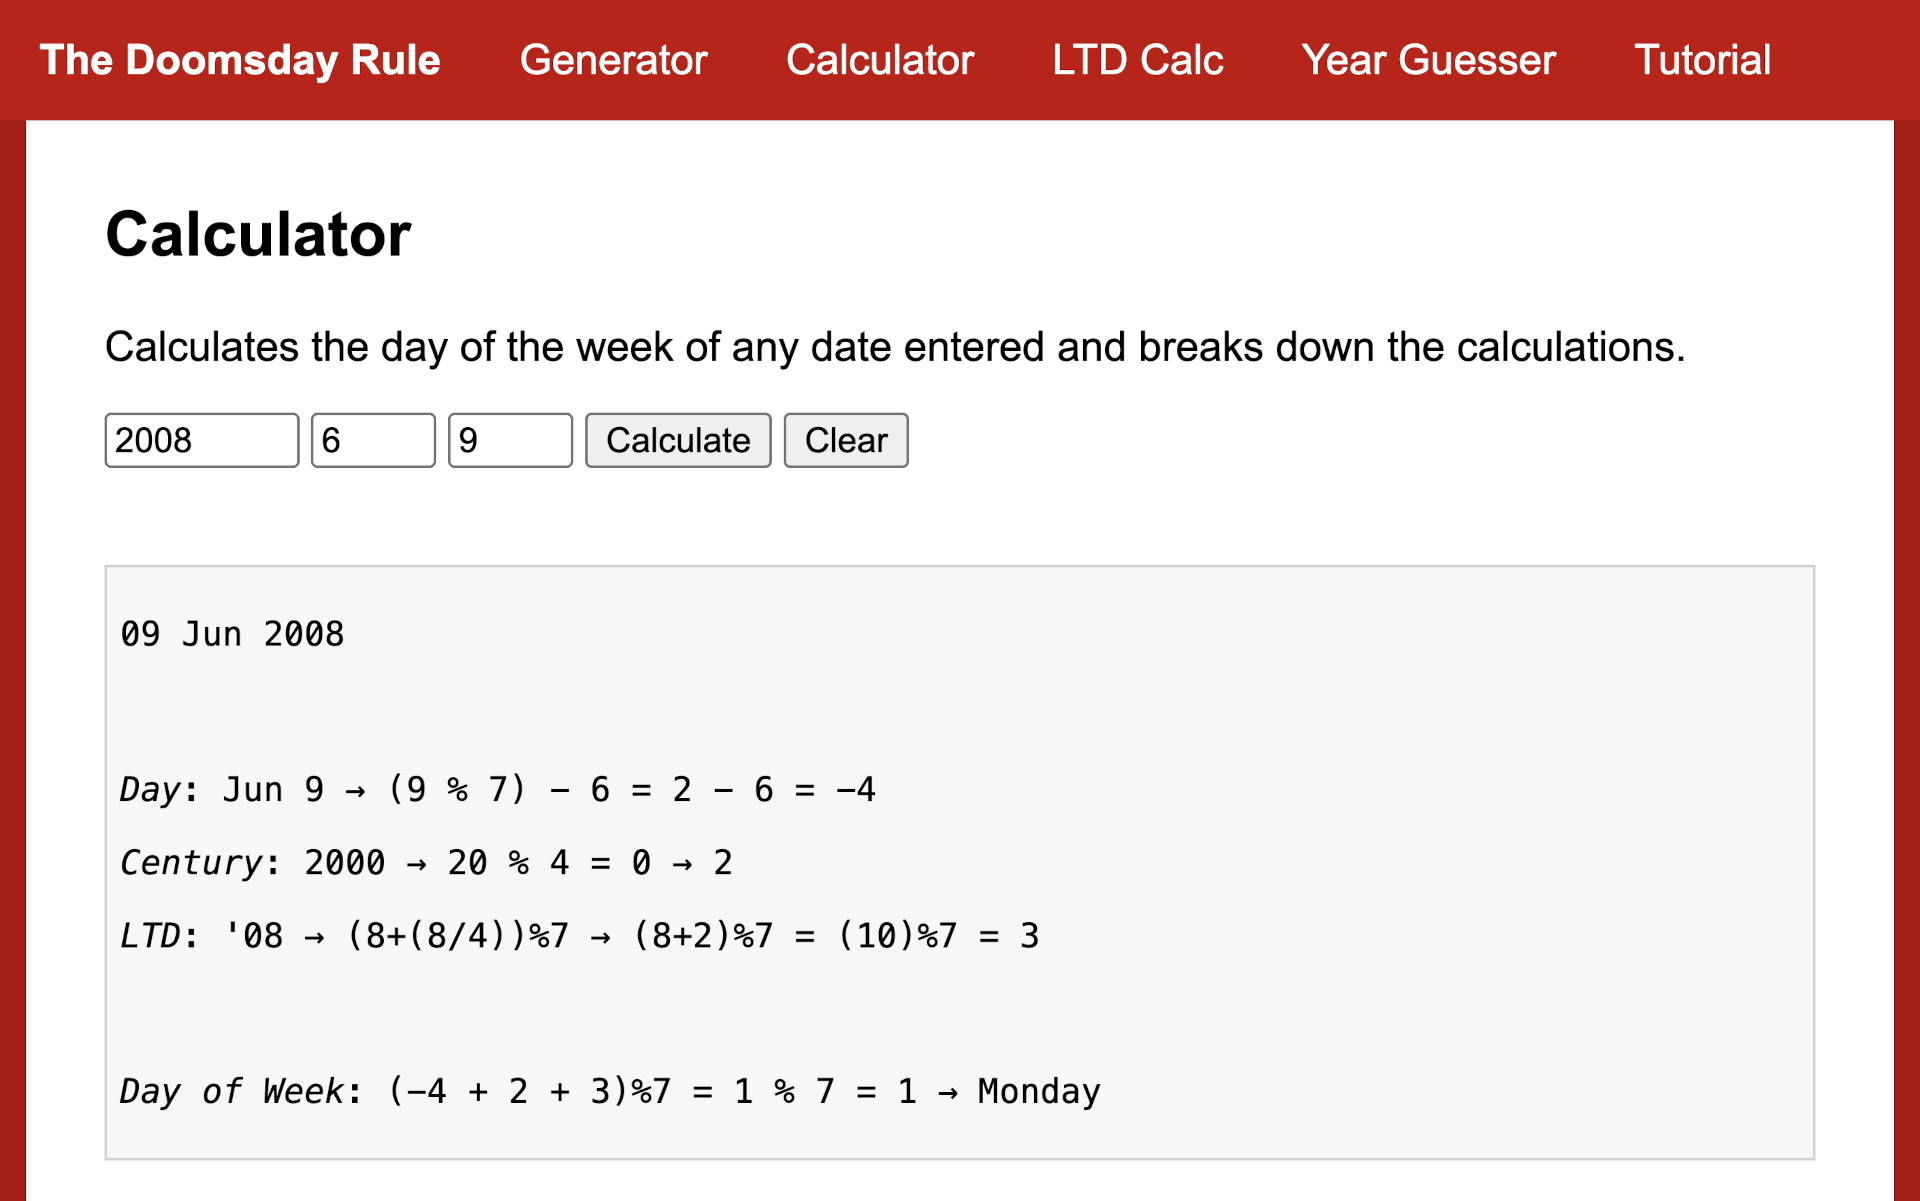Open the Tutorial page

pyautogui.click(x=1702, y=60)
